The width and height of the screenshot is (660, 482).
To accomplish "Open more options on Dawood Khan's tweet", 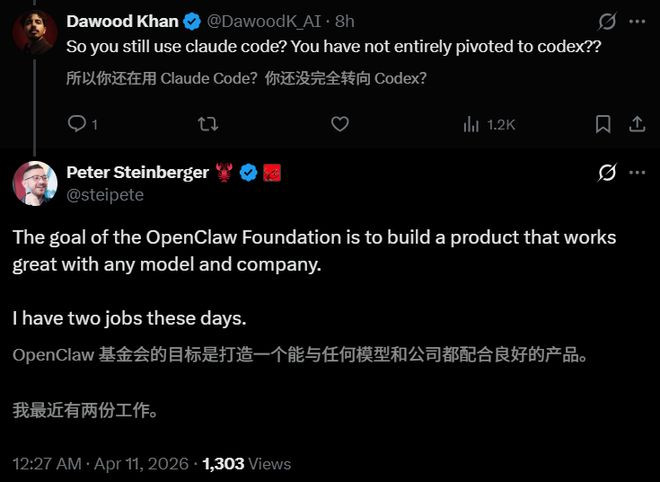I will 637,21.
